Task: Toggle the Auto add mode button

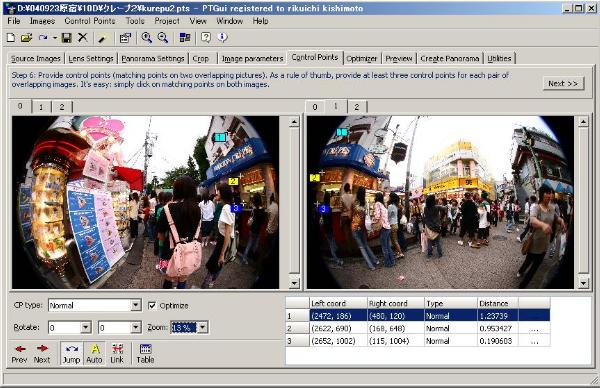Action: [95, 354]
